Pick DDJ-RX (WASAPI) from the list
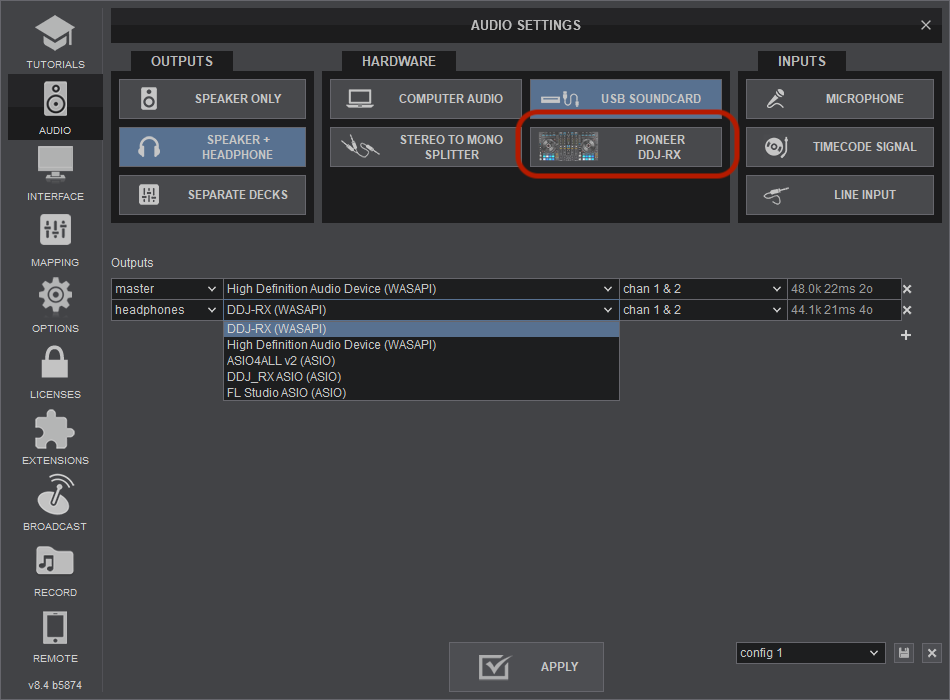950x700 pixels. point(421,328)
